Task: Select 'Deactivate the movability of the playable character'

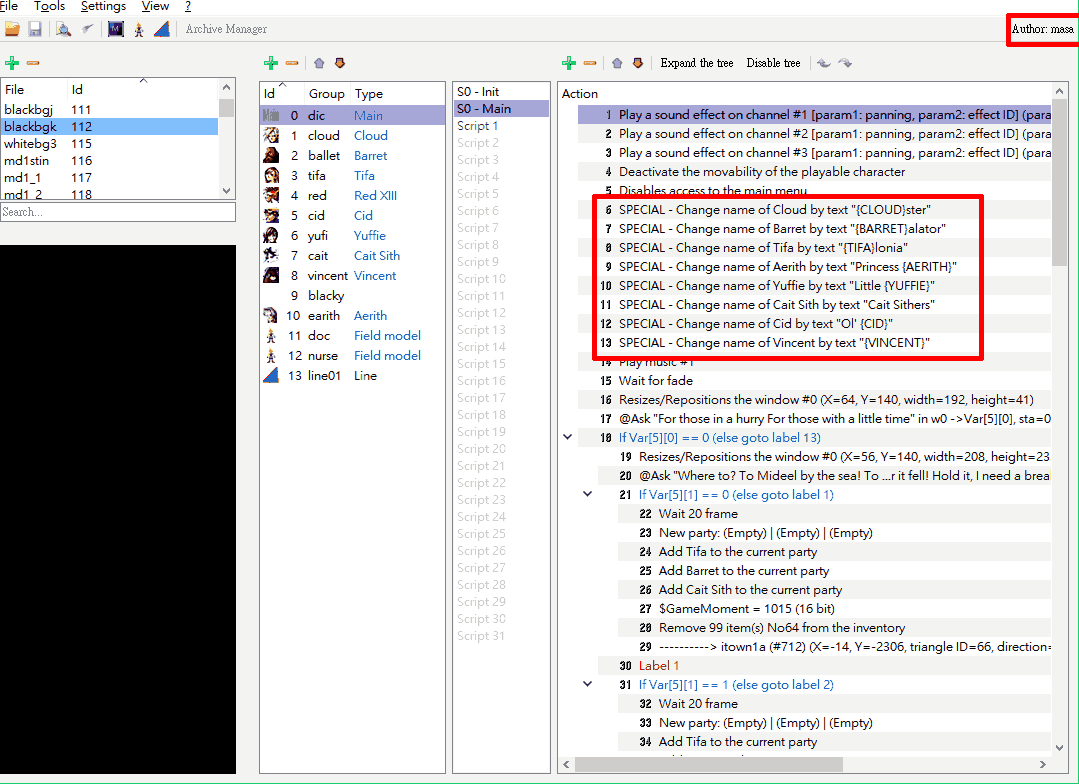Action: pos(815,171)
